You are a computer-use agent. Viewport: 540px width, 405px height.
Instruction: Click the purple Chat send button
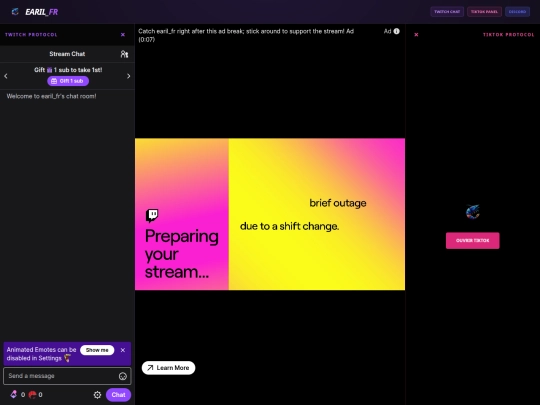(x=118, y=395)
